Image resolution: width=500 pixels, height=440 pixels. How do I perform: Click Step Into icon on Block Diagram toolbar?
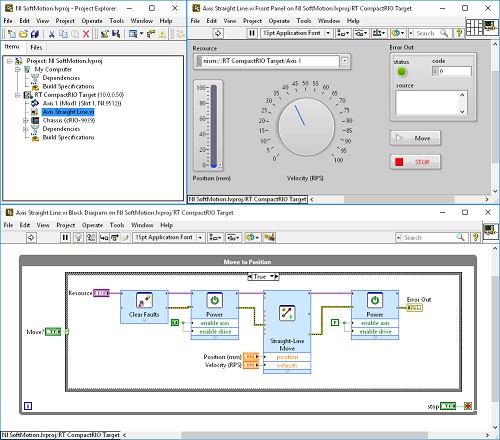pos(104,237)
